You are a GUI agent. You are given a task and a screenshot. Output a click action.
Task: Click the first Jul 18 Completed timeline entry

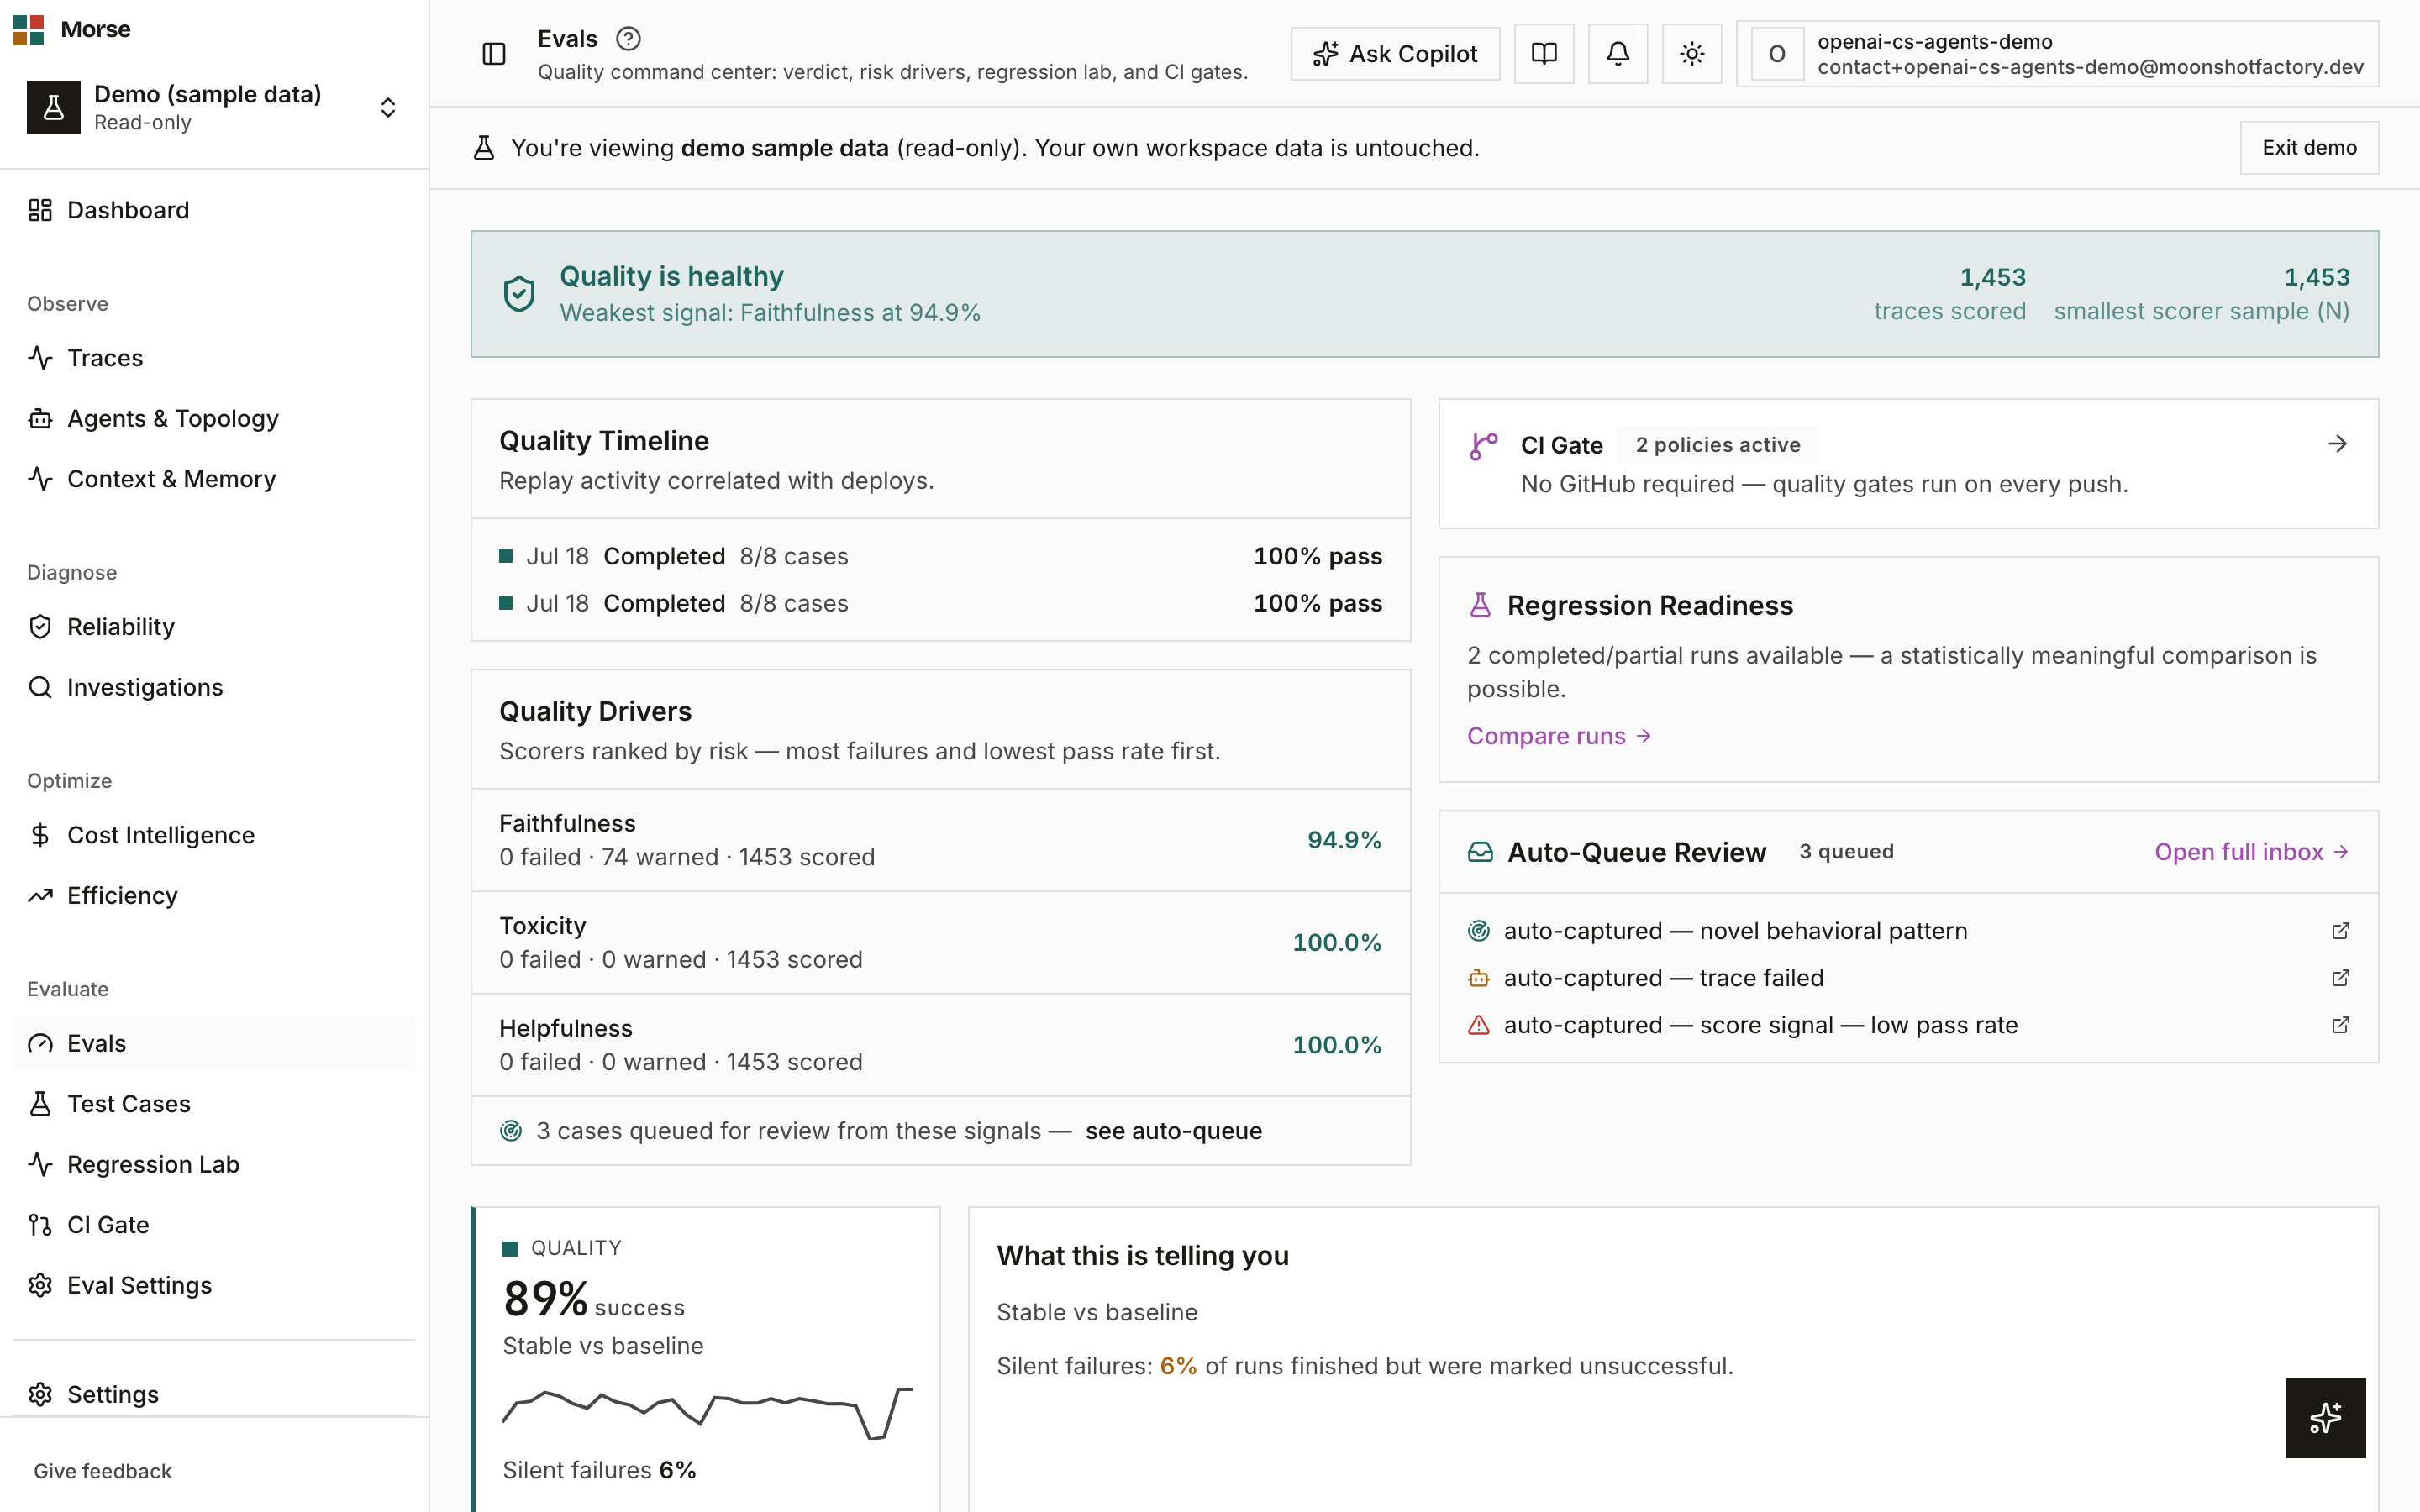[941, 556]
